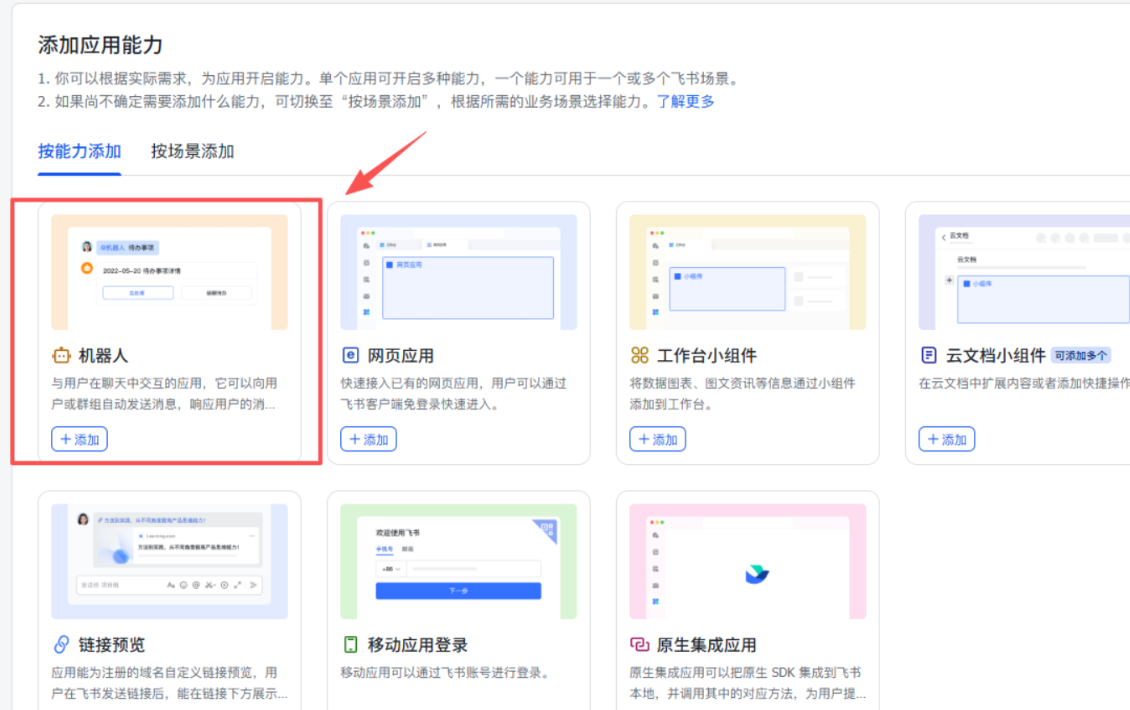Click the 移动应用登录 phone icon
Image resolution: width=1130 pixels, height=710 pixels.
coord(351,645)
